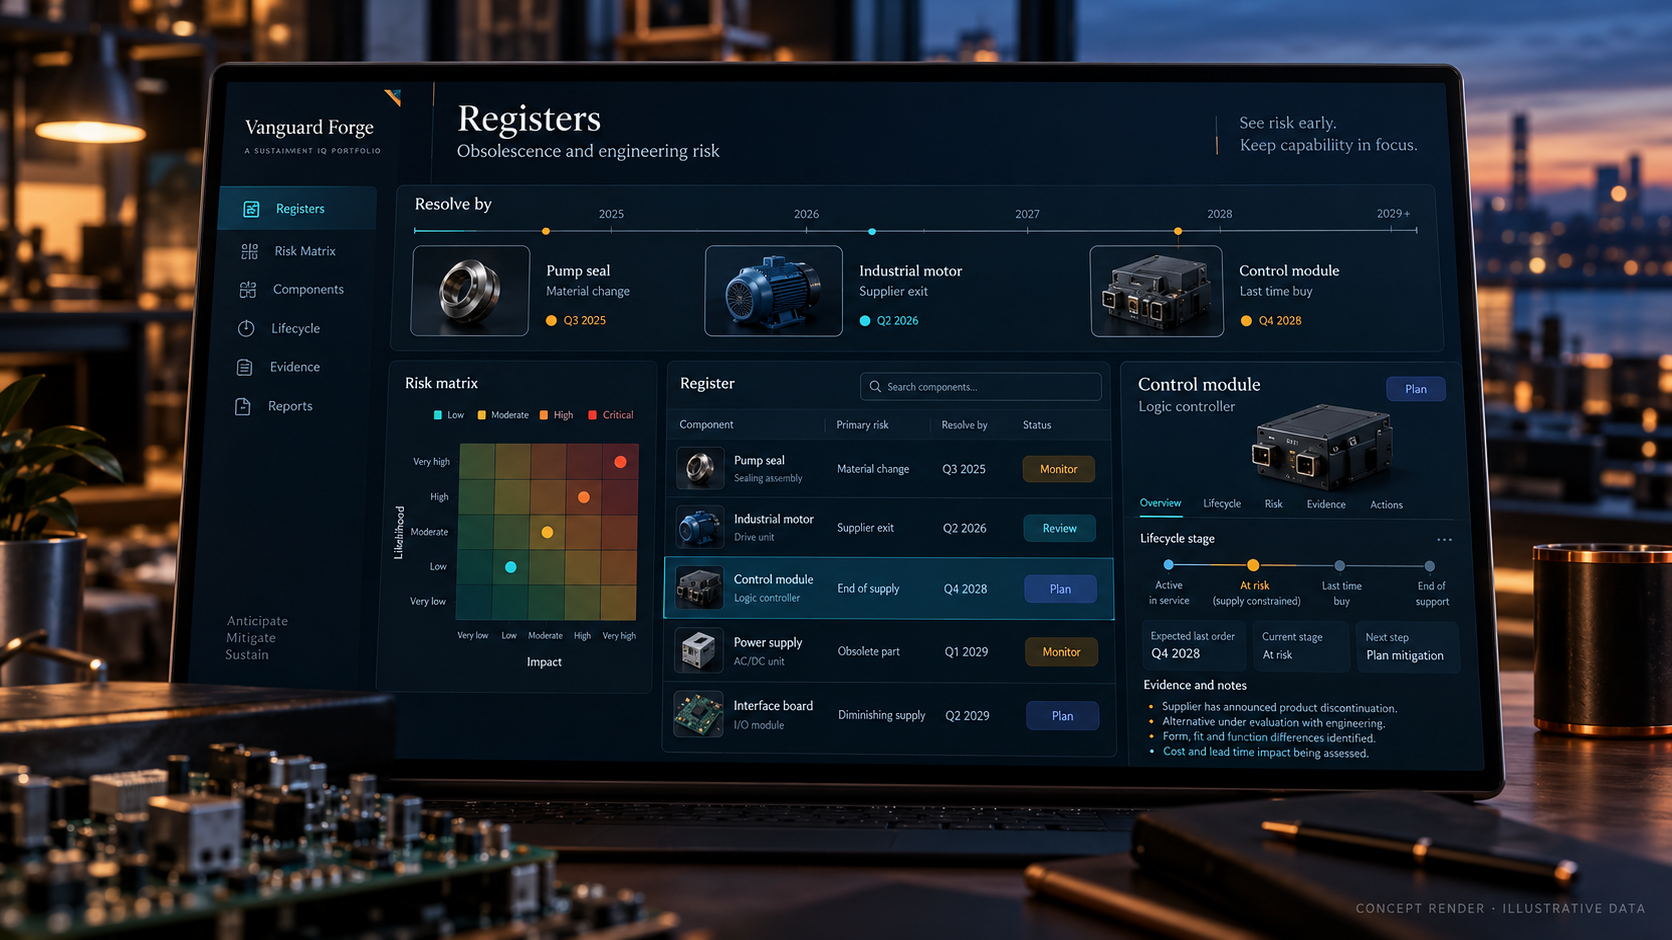Viewport: 1672px width, 940px height.
Task: Sort by the Status column header
Action: [1037, 425]
